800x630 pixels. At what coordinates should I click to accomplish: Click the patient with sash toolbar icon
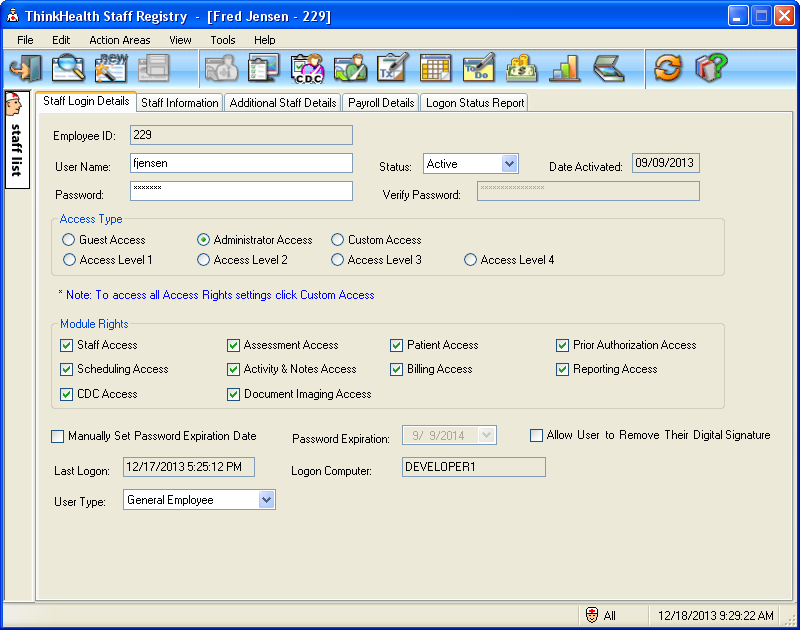(x=350, y=68)
